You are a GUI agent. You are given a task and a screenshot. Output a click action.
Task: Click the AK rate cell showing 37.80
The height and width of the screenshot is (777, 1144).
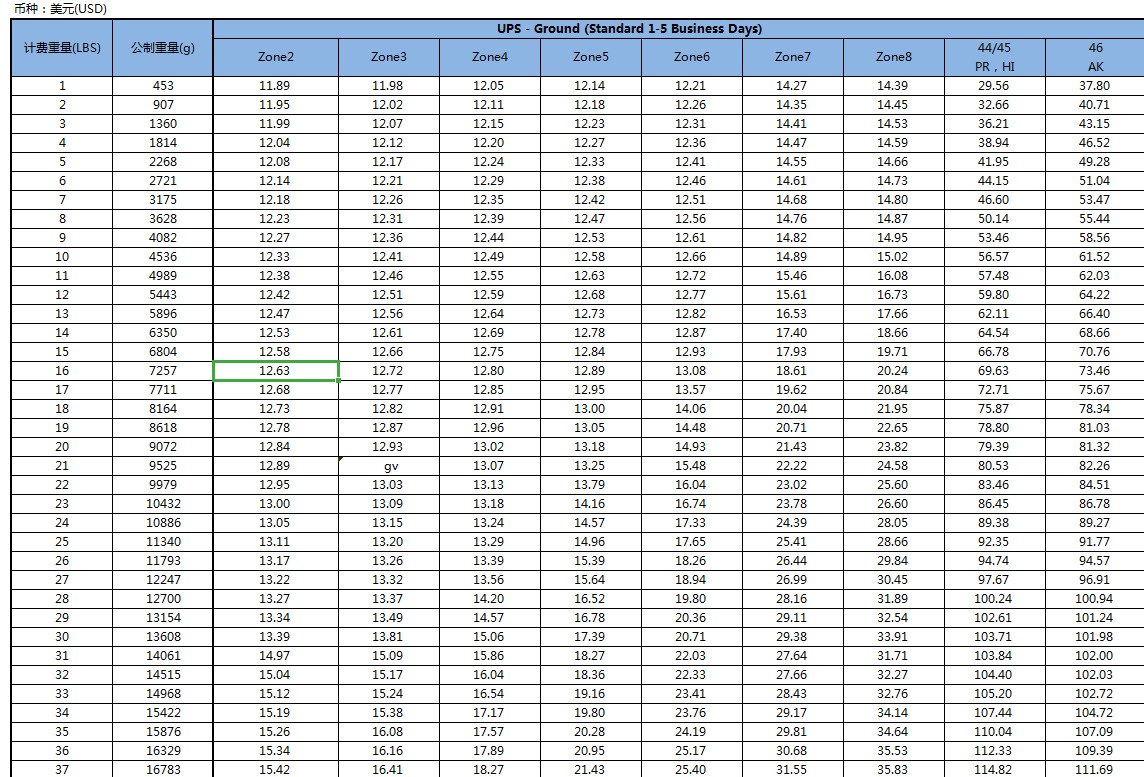(1095, 86)
